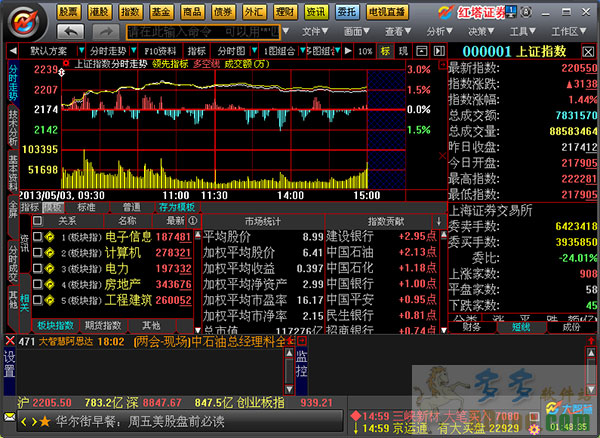
Task: Open the 基金 top tab
Action: (161, 12)
